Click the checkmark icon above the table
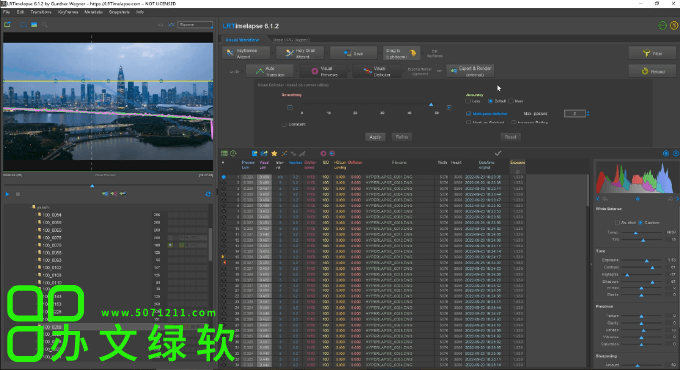Screen dimensions: 680x370 [498, 153]
